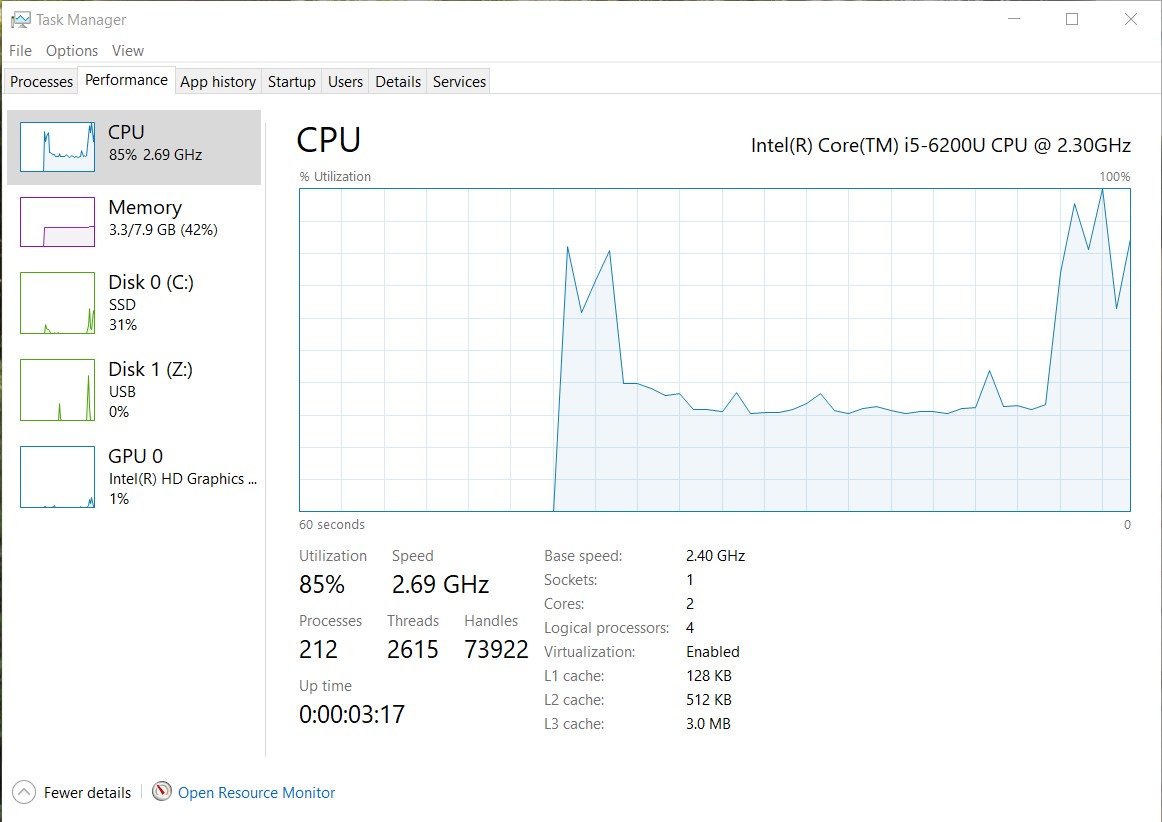
Task: Minimize the Task Manager window
Action: click(1014, 19)
